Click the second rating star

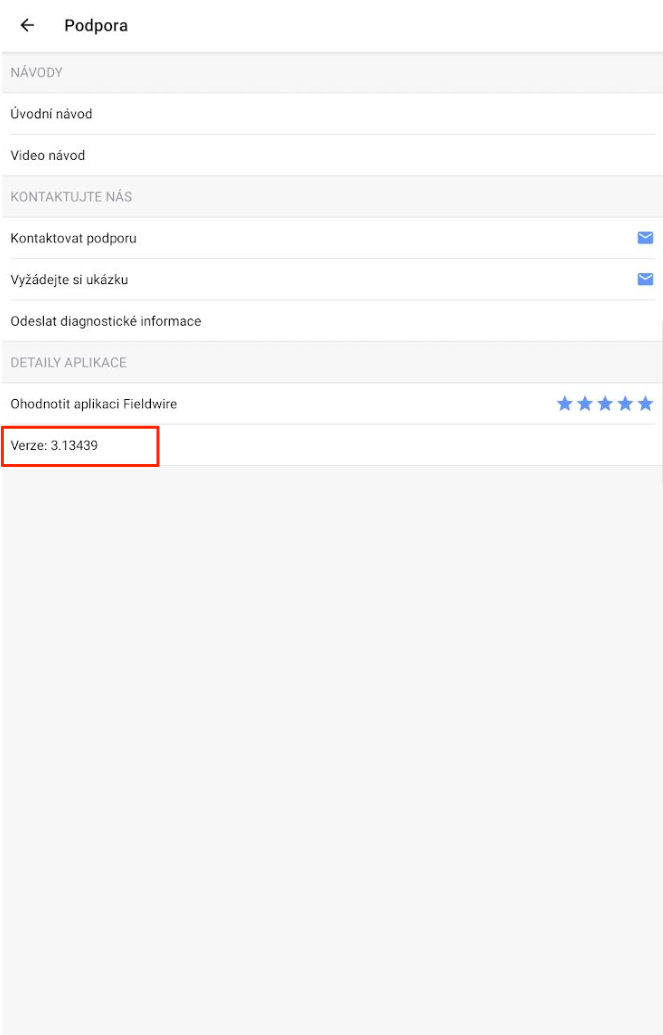click(x=585, y=404)
